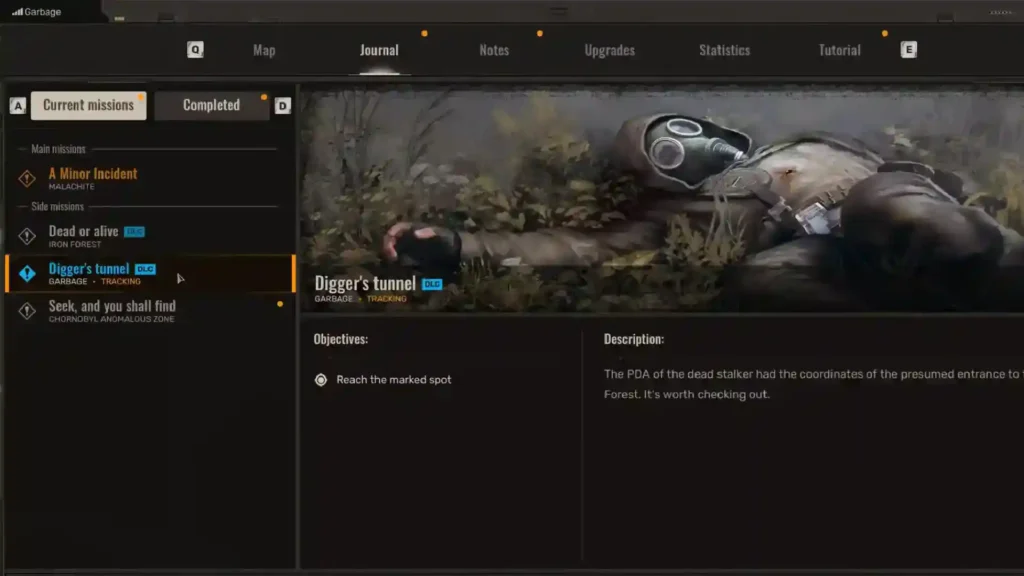The image size is (1024, 576).
Task: Click the TRACKING label in mission banner
Action: (x=387, y=299)
